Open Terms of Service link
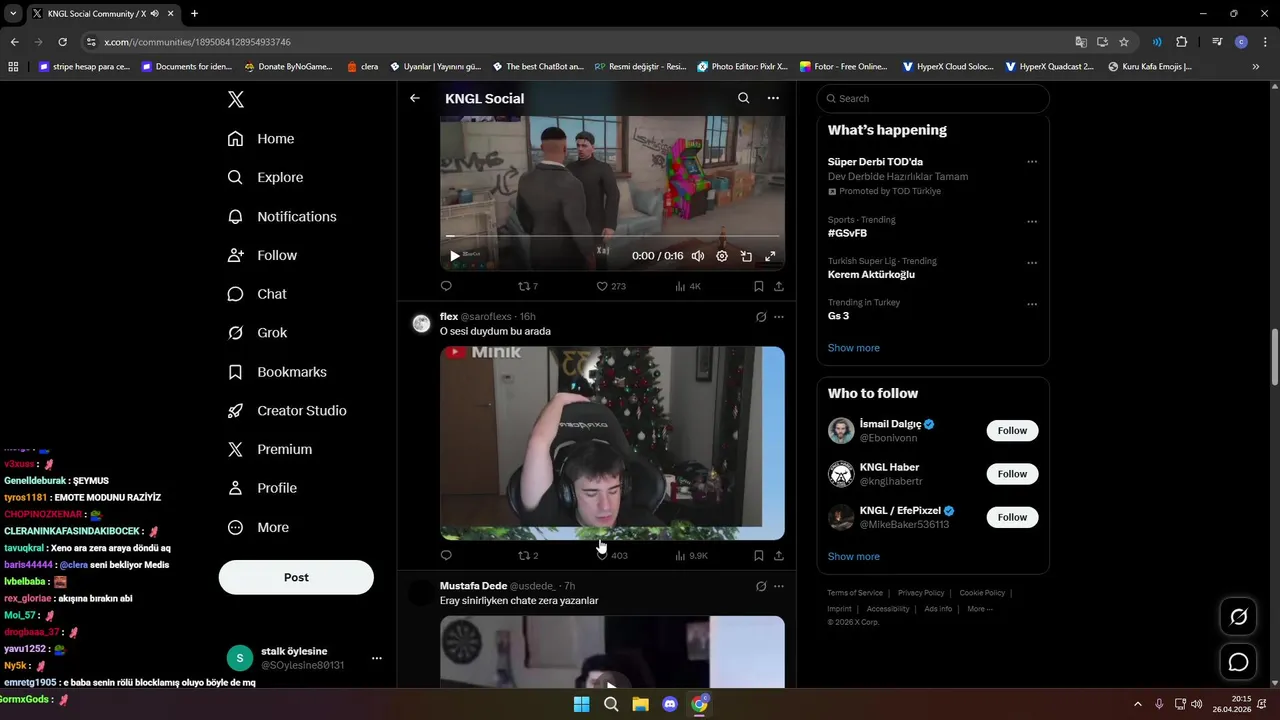This screenshot has height=720, width=1280. point(855,593)
